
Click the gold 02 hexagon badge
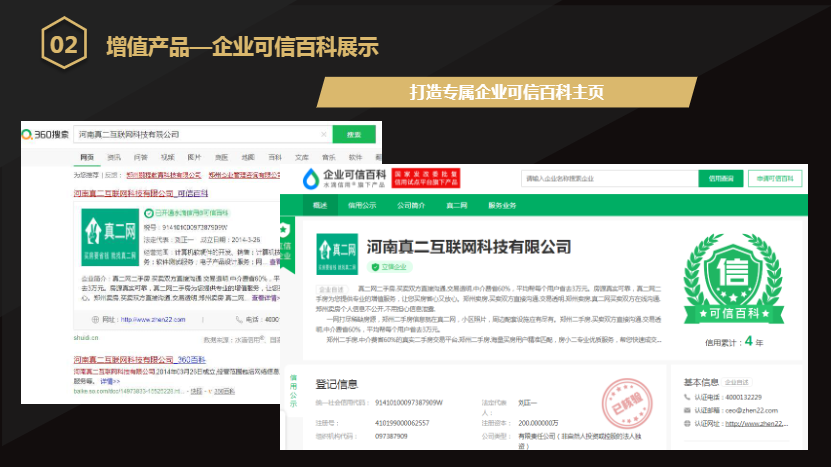click(64, 43)
